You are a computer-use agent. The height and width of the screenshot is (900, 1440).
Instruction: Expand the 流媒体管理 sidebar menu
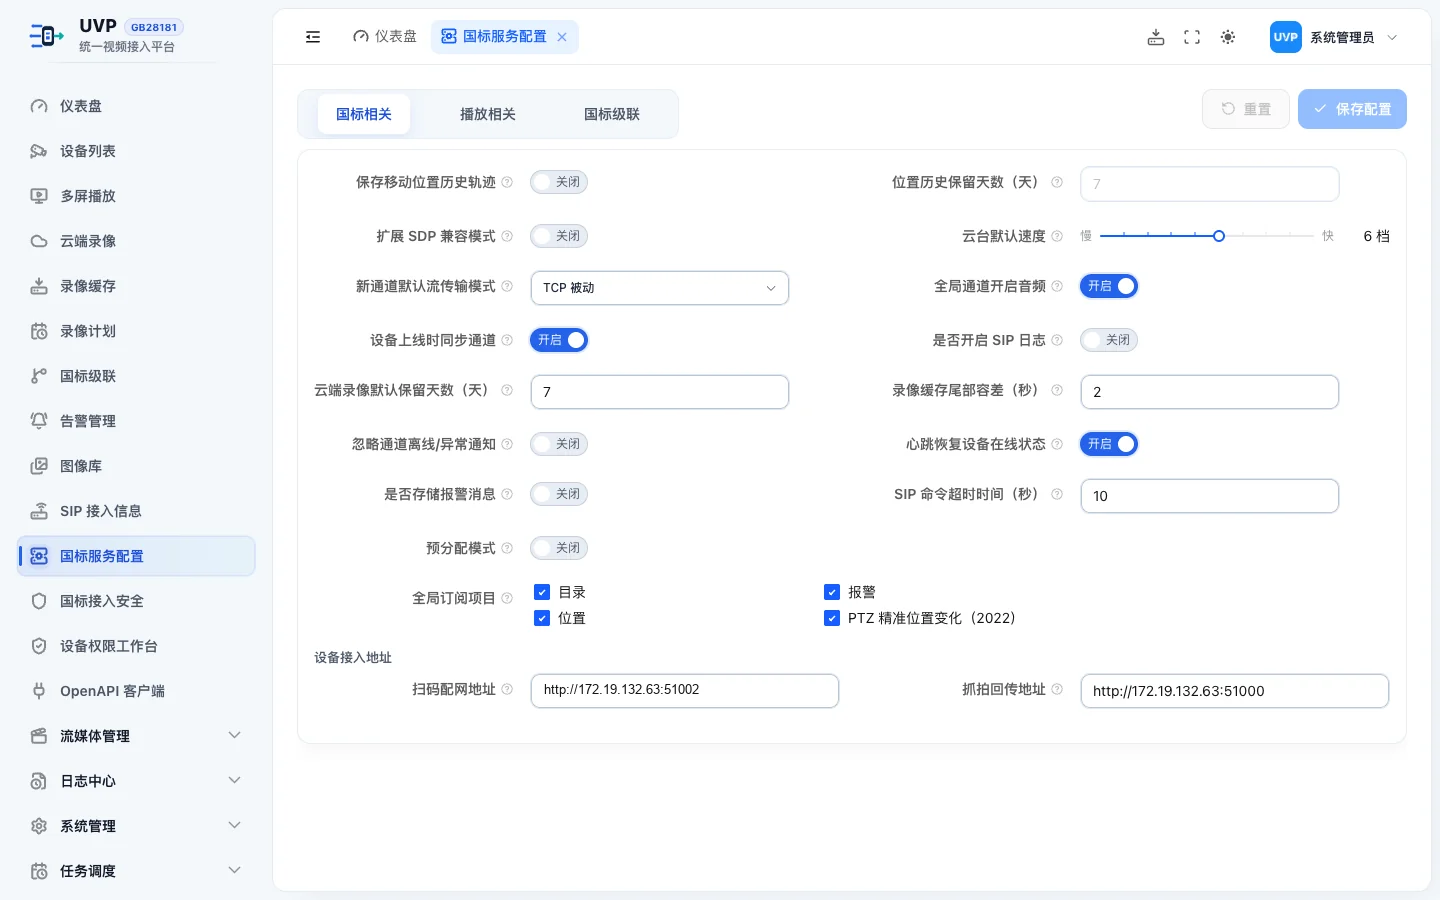pyautogui.click(x=136, y=736)
